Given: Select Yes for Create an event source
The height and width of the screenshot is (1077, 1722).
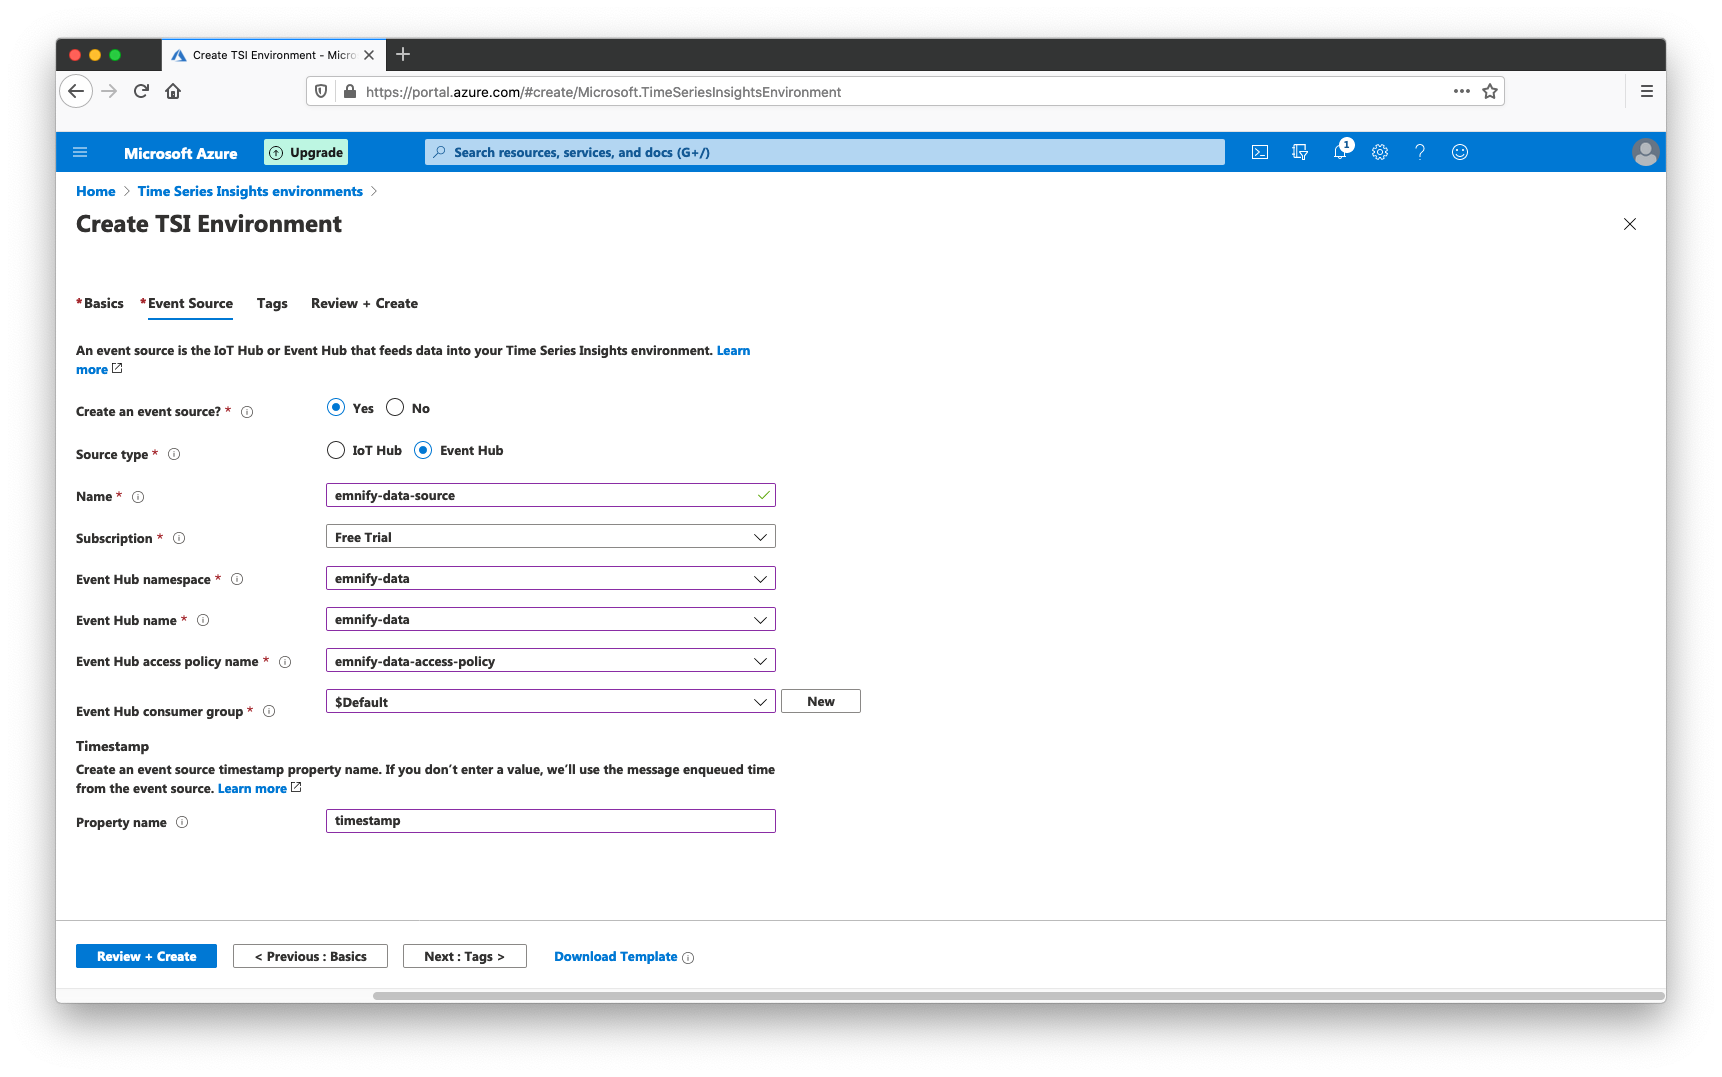Looking at the screenshot, I should 336,407.
